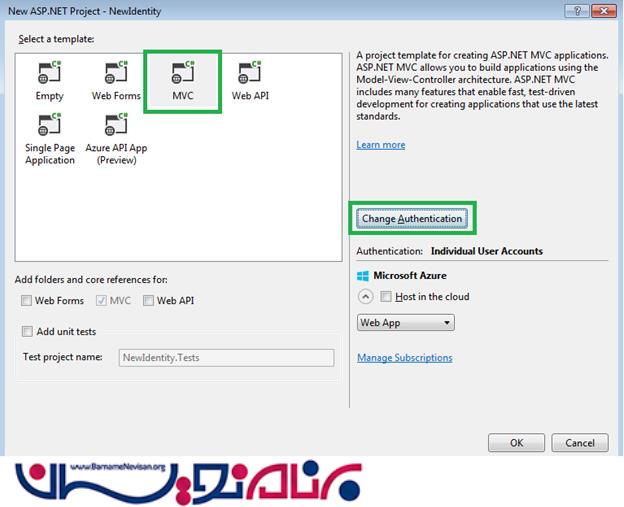This screenshot has height=507, width=624.
Task: Click the Microsoft Azure Windows logo
Action: coord(363,276)
